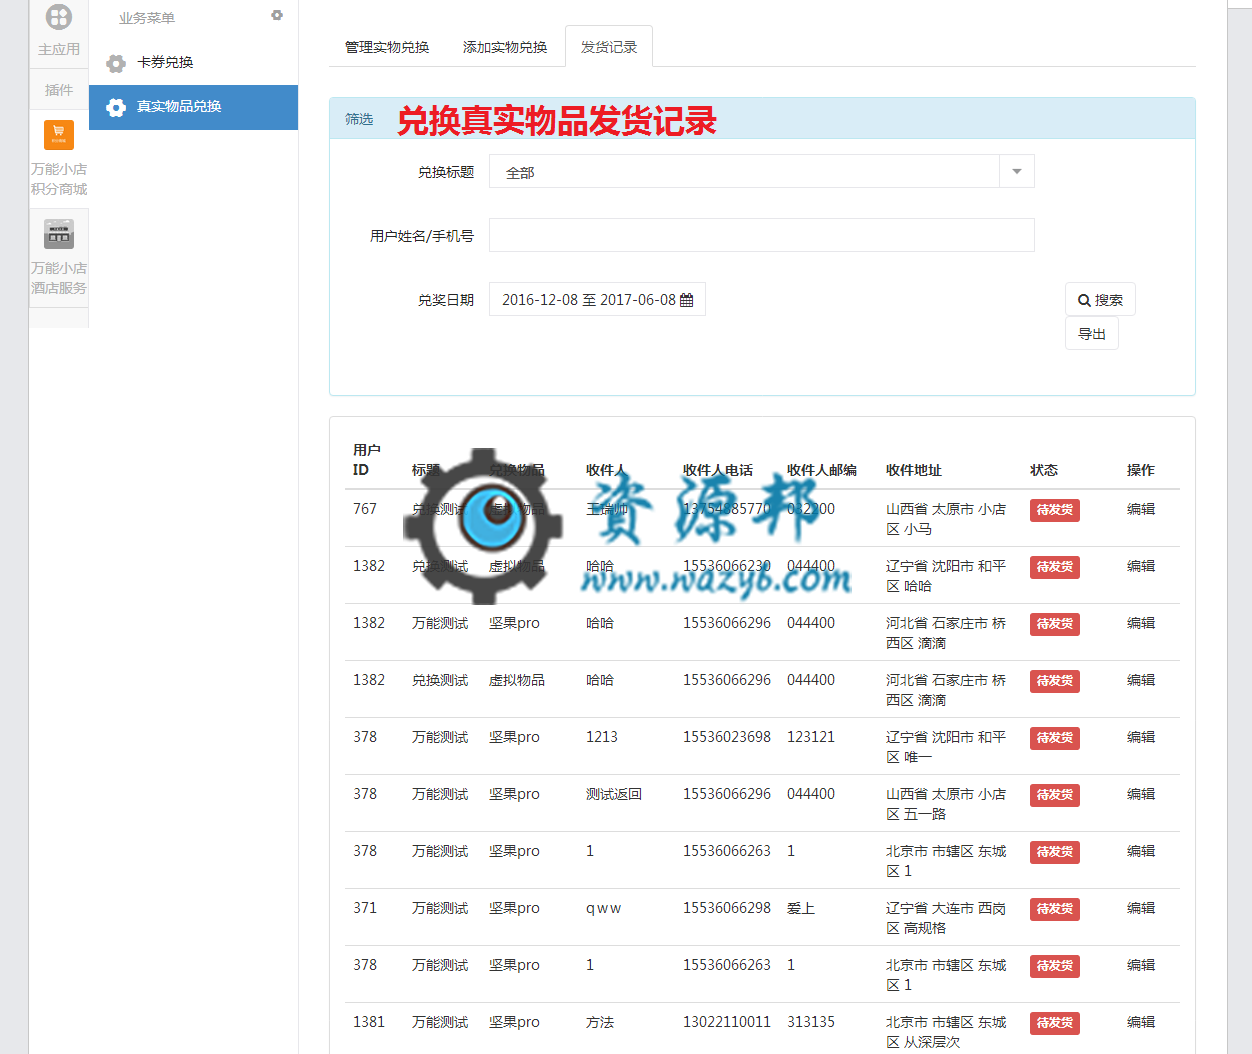Click the 待发货 badge in the 1213 row

click(x=1055, y=738)
